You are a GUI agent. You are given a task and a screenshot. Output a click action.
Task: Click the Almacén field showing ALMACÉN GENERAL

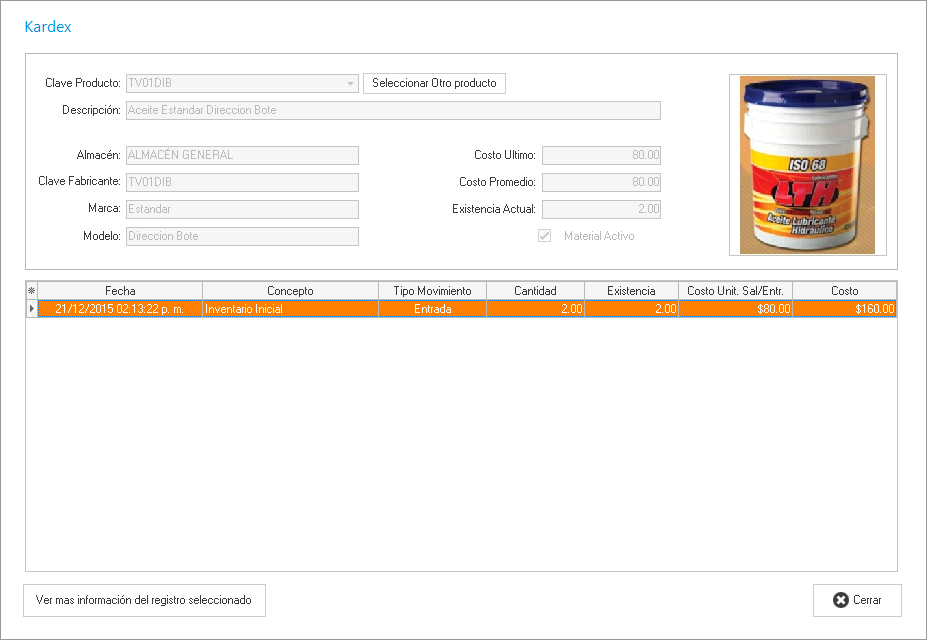pos(242,155)
